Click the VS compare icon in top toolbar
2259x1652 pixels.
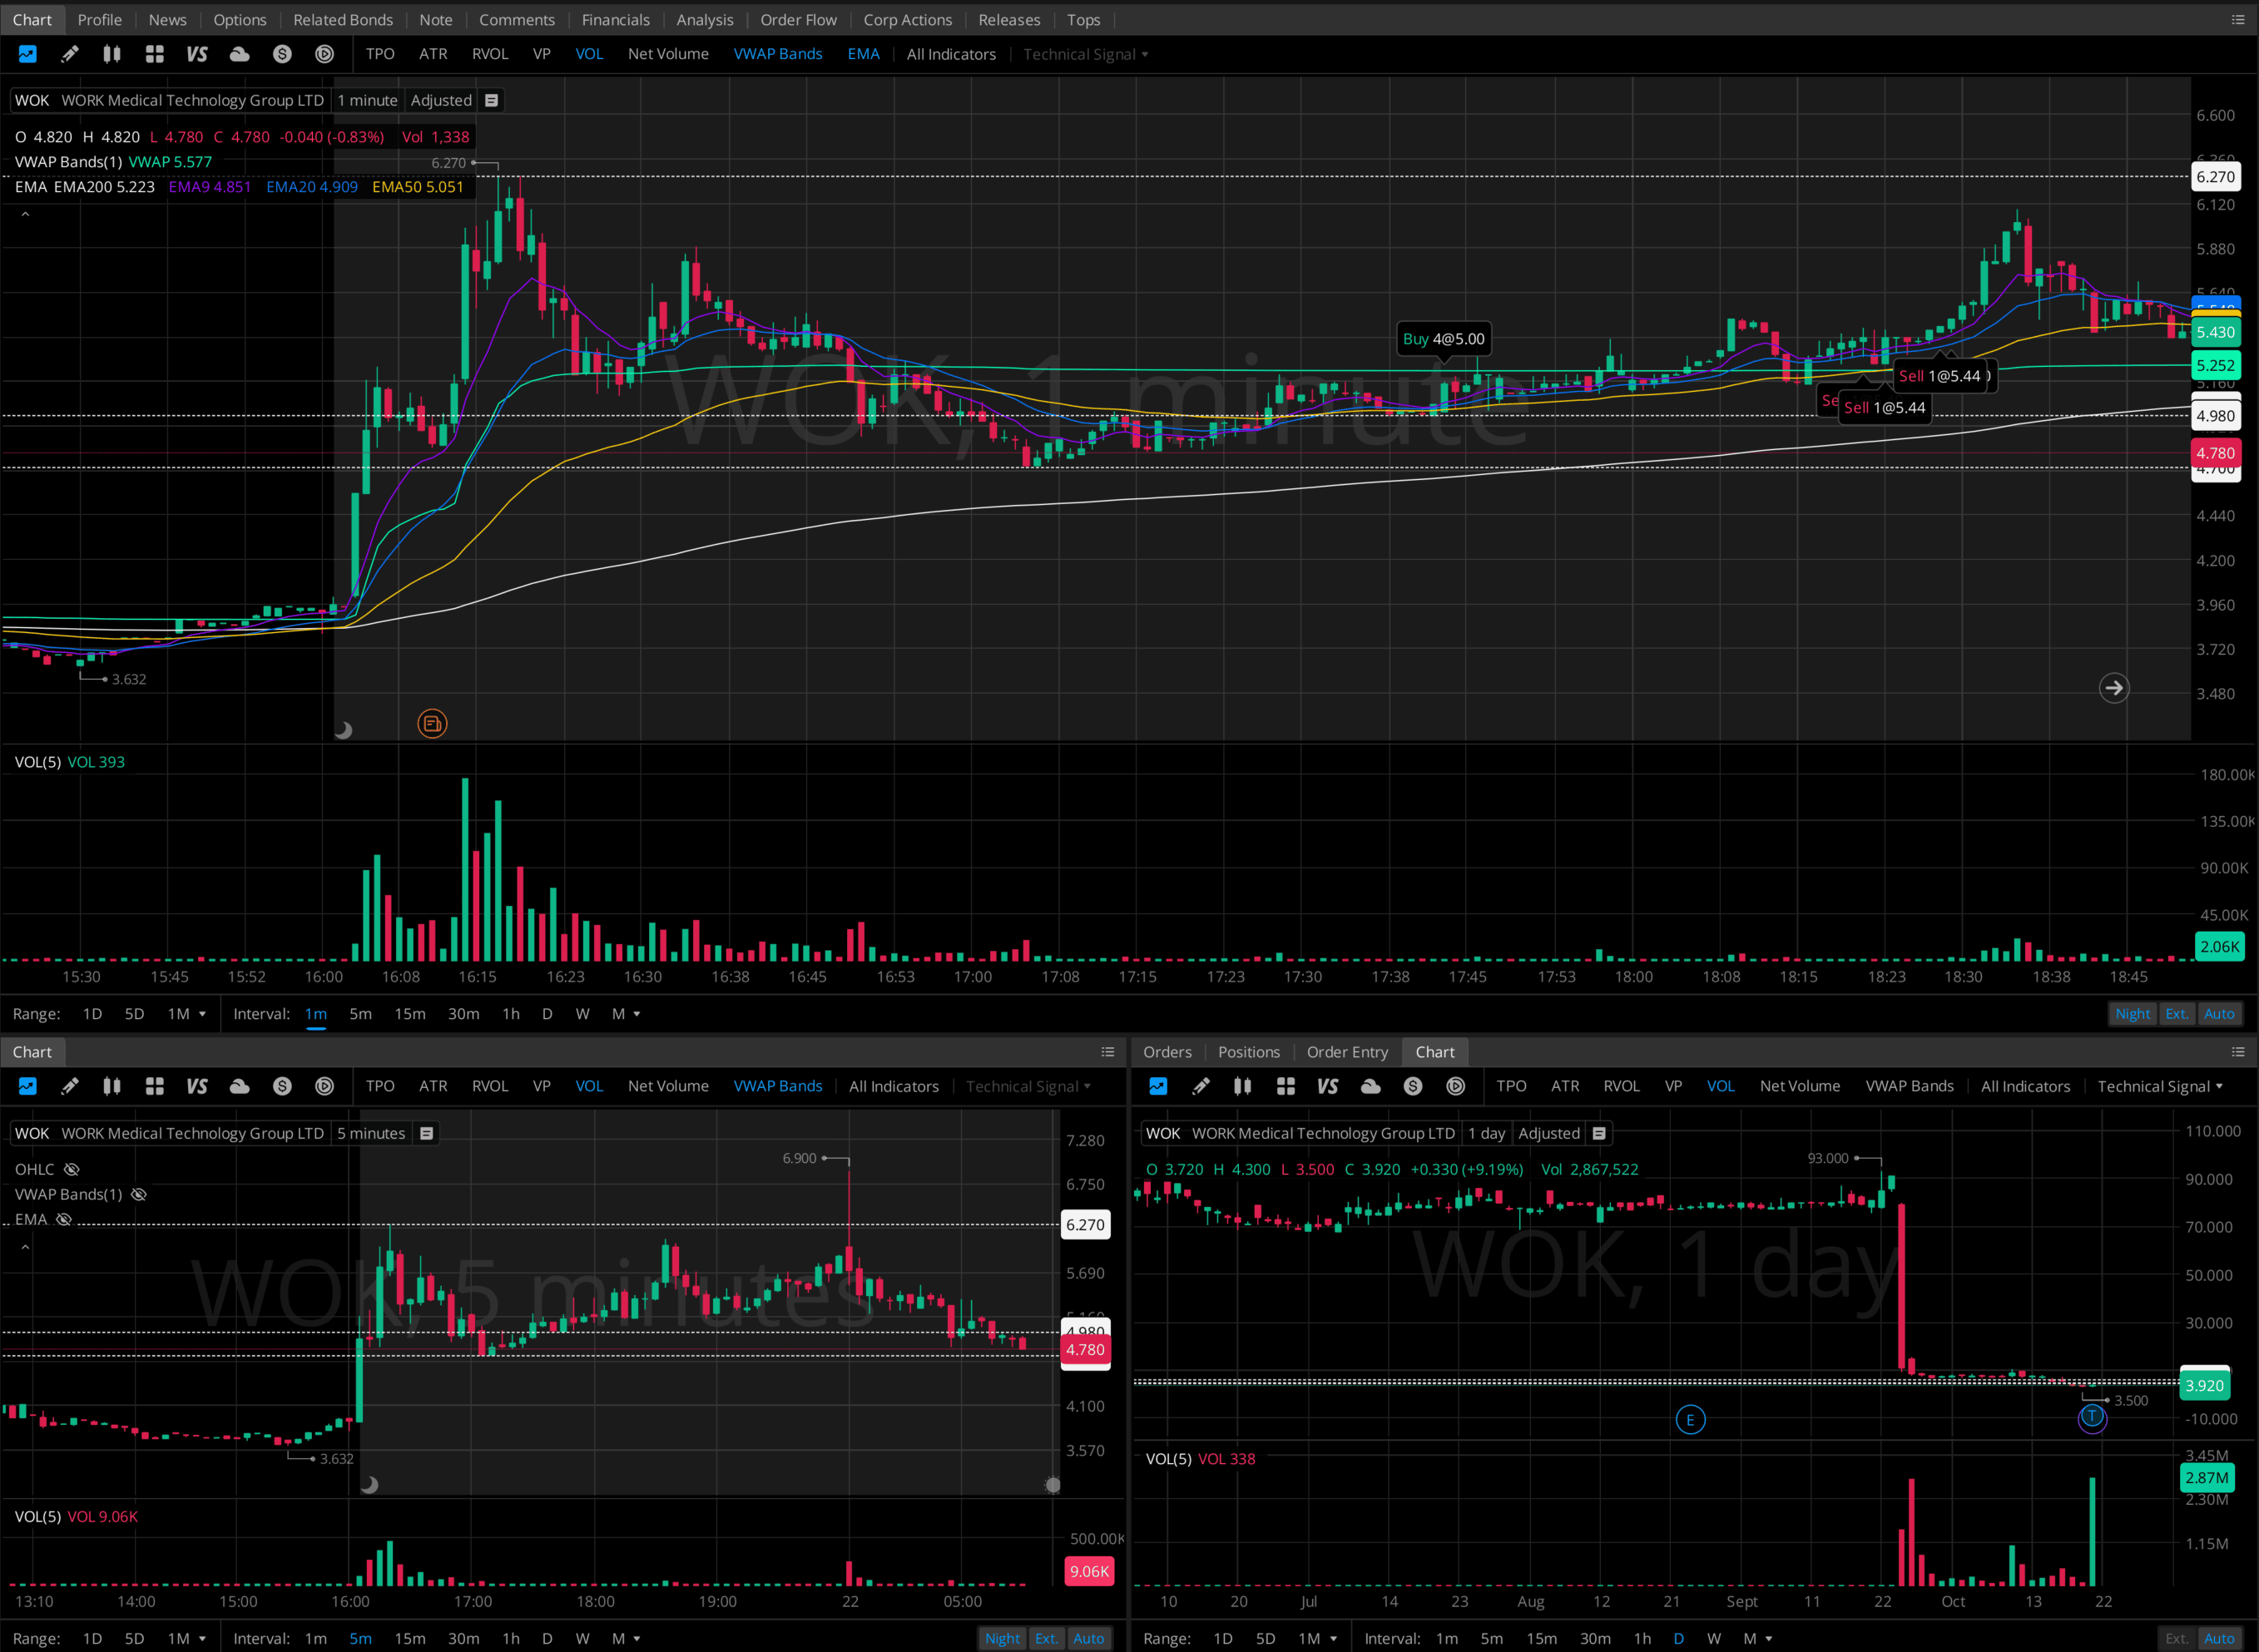[197, 54]
